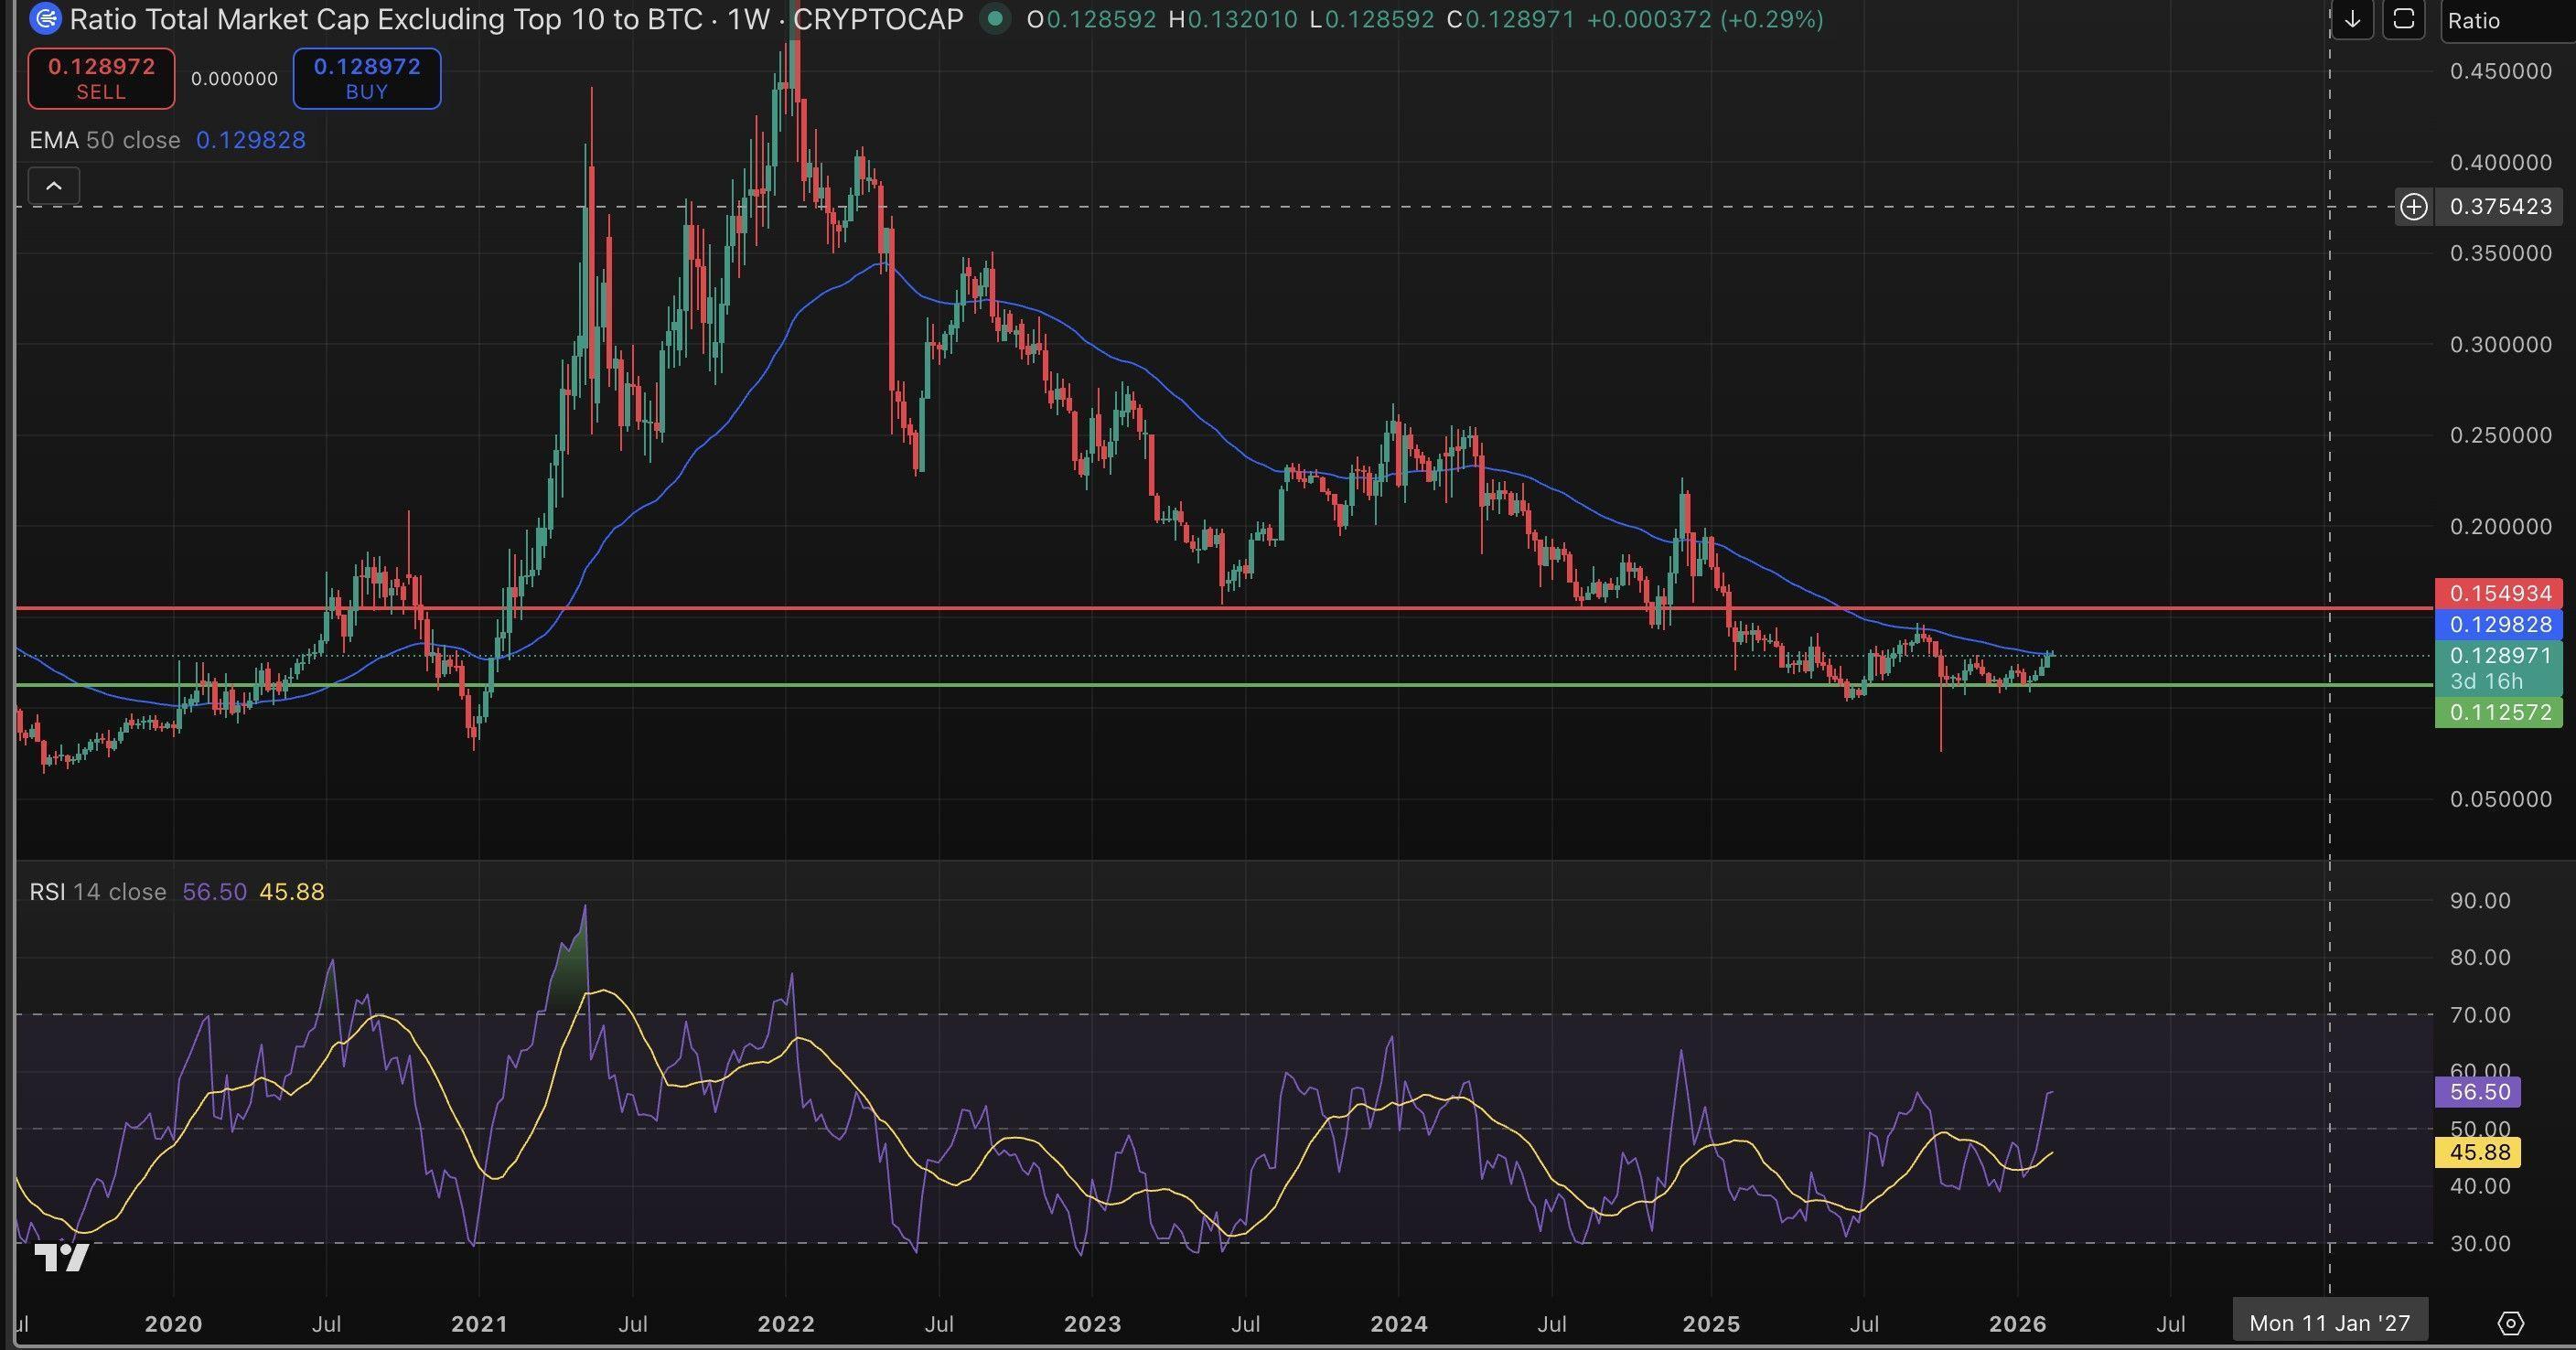This screenshot has height=1350, width=2576.
Task: Click the download chart arrow icon top right
Action: click(2353, 19)
